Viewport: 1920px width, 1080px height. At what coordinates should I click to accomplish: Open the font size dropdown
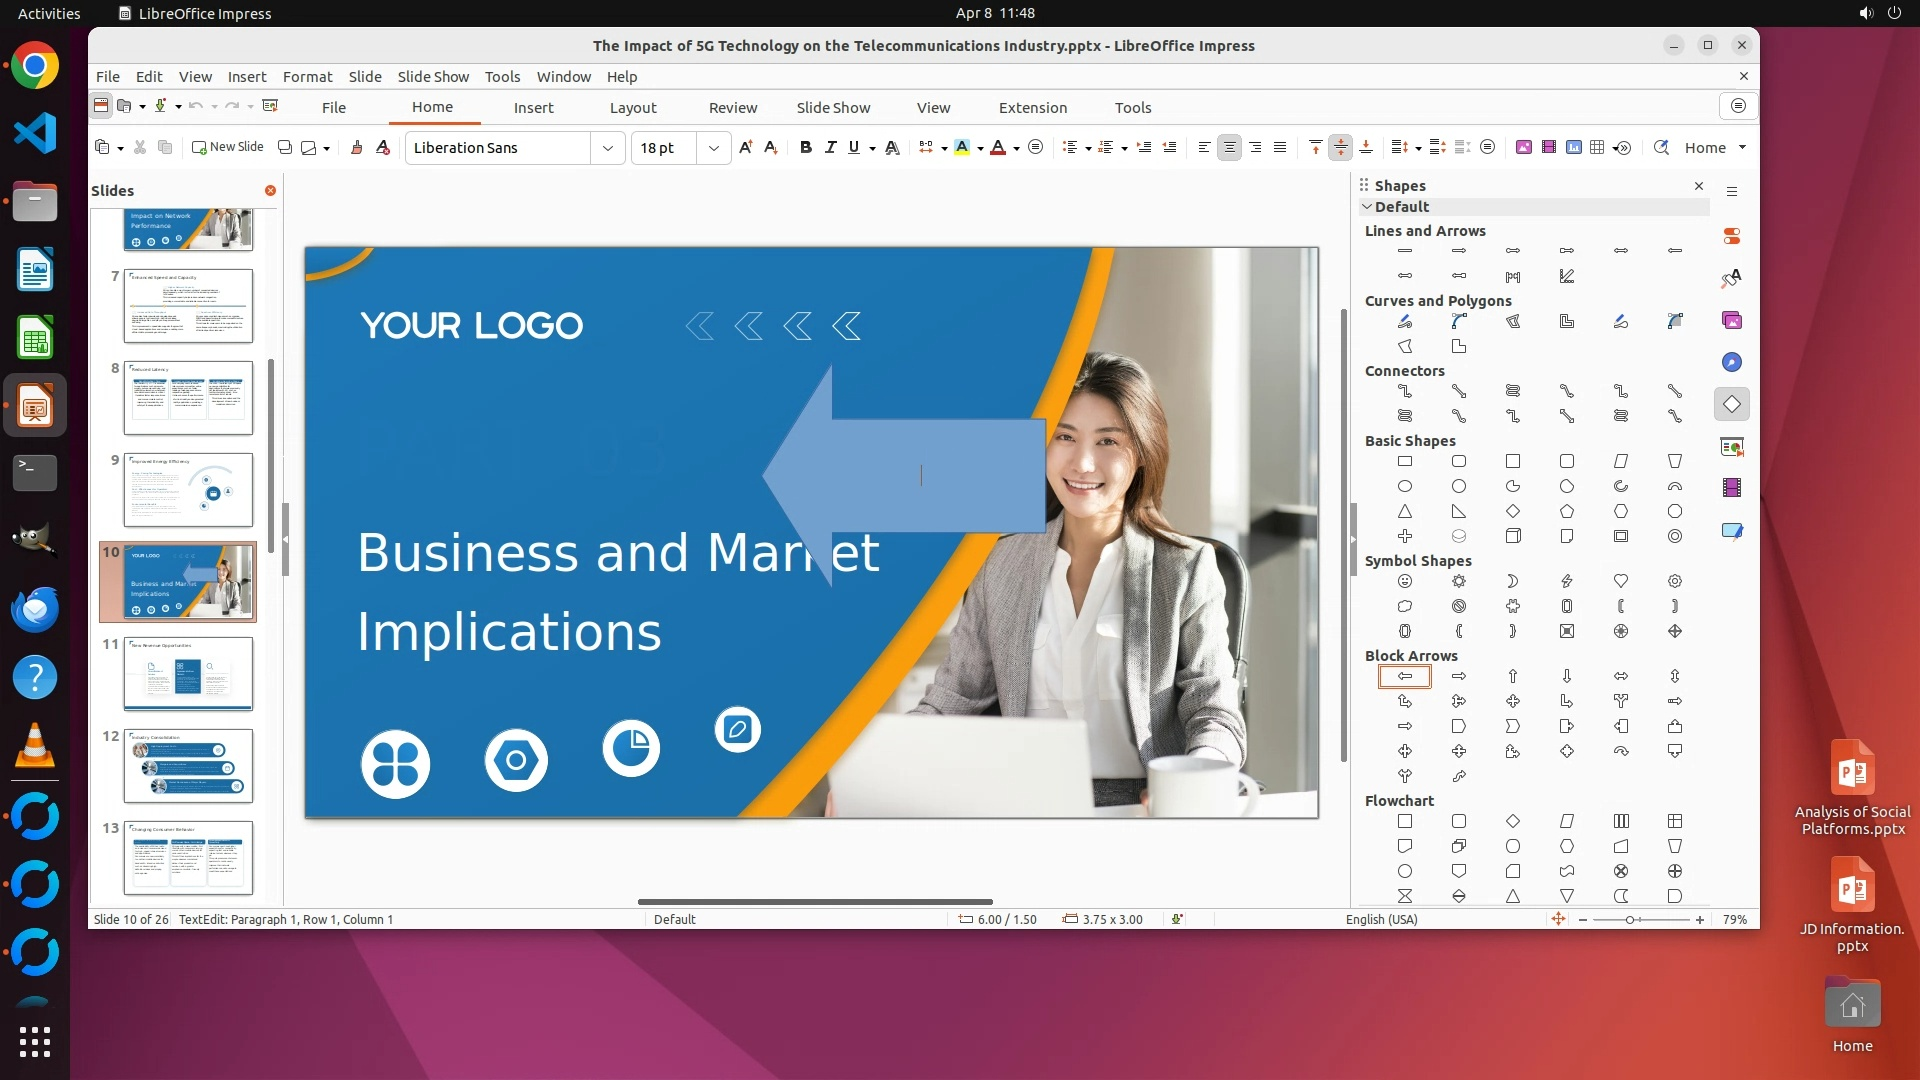(713, 148)
